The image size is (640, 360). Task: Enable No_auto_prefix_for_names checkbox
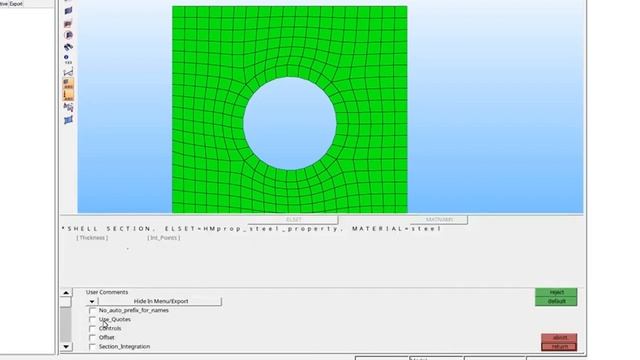[92, 311]
